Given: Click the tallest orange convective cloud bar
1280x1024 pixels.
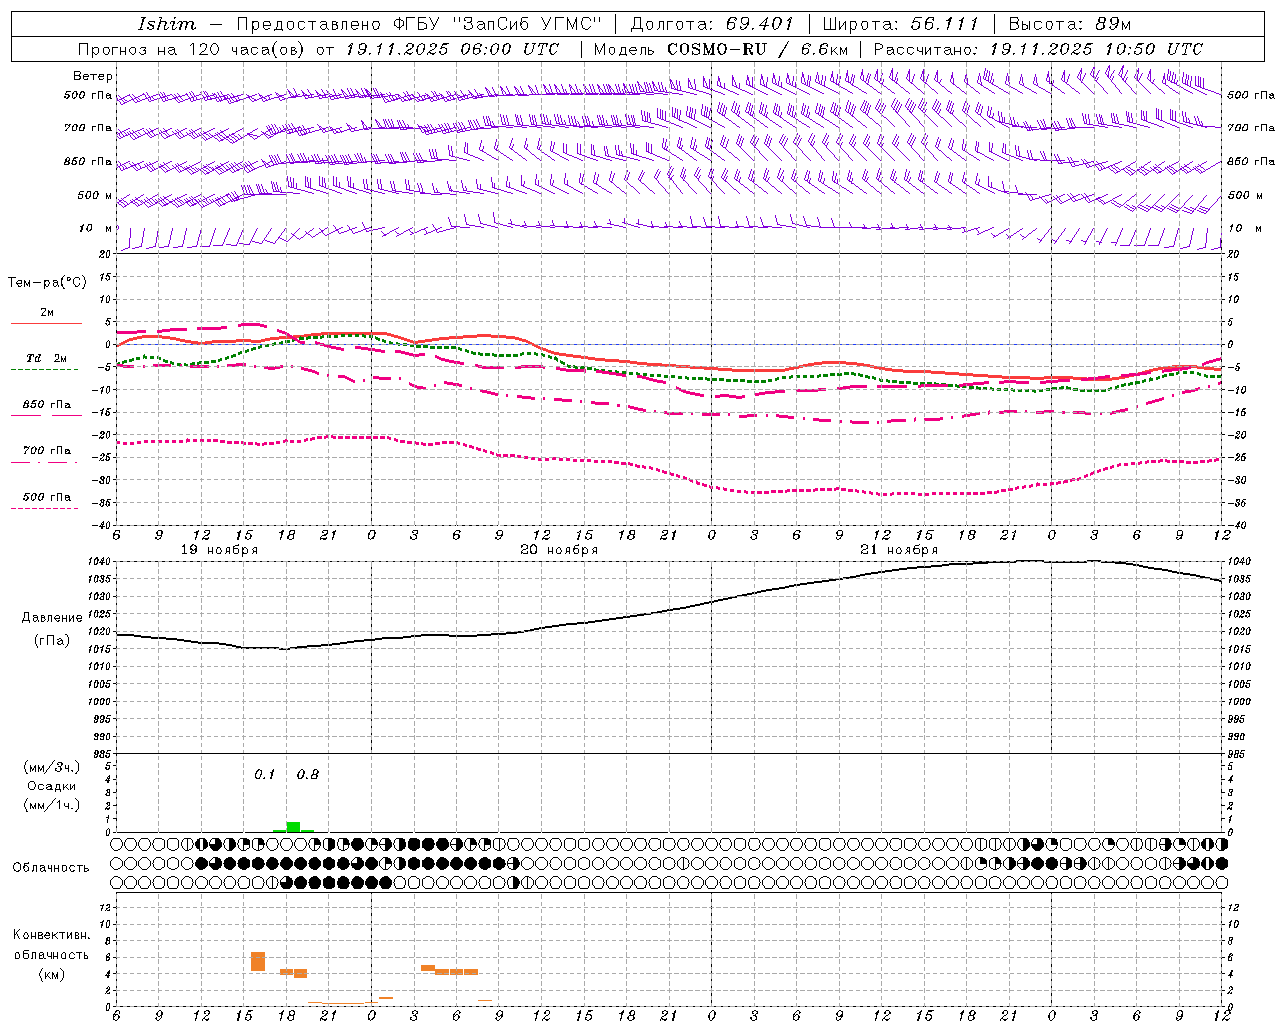Looking at the screenshot, I should tap(258, 961).
